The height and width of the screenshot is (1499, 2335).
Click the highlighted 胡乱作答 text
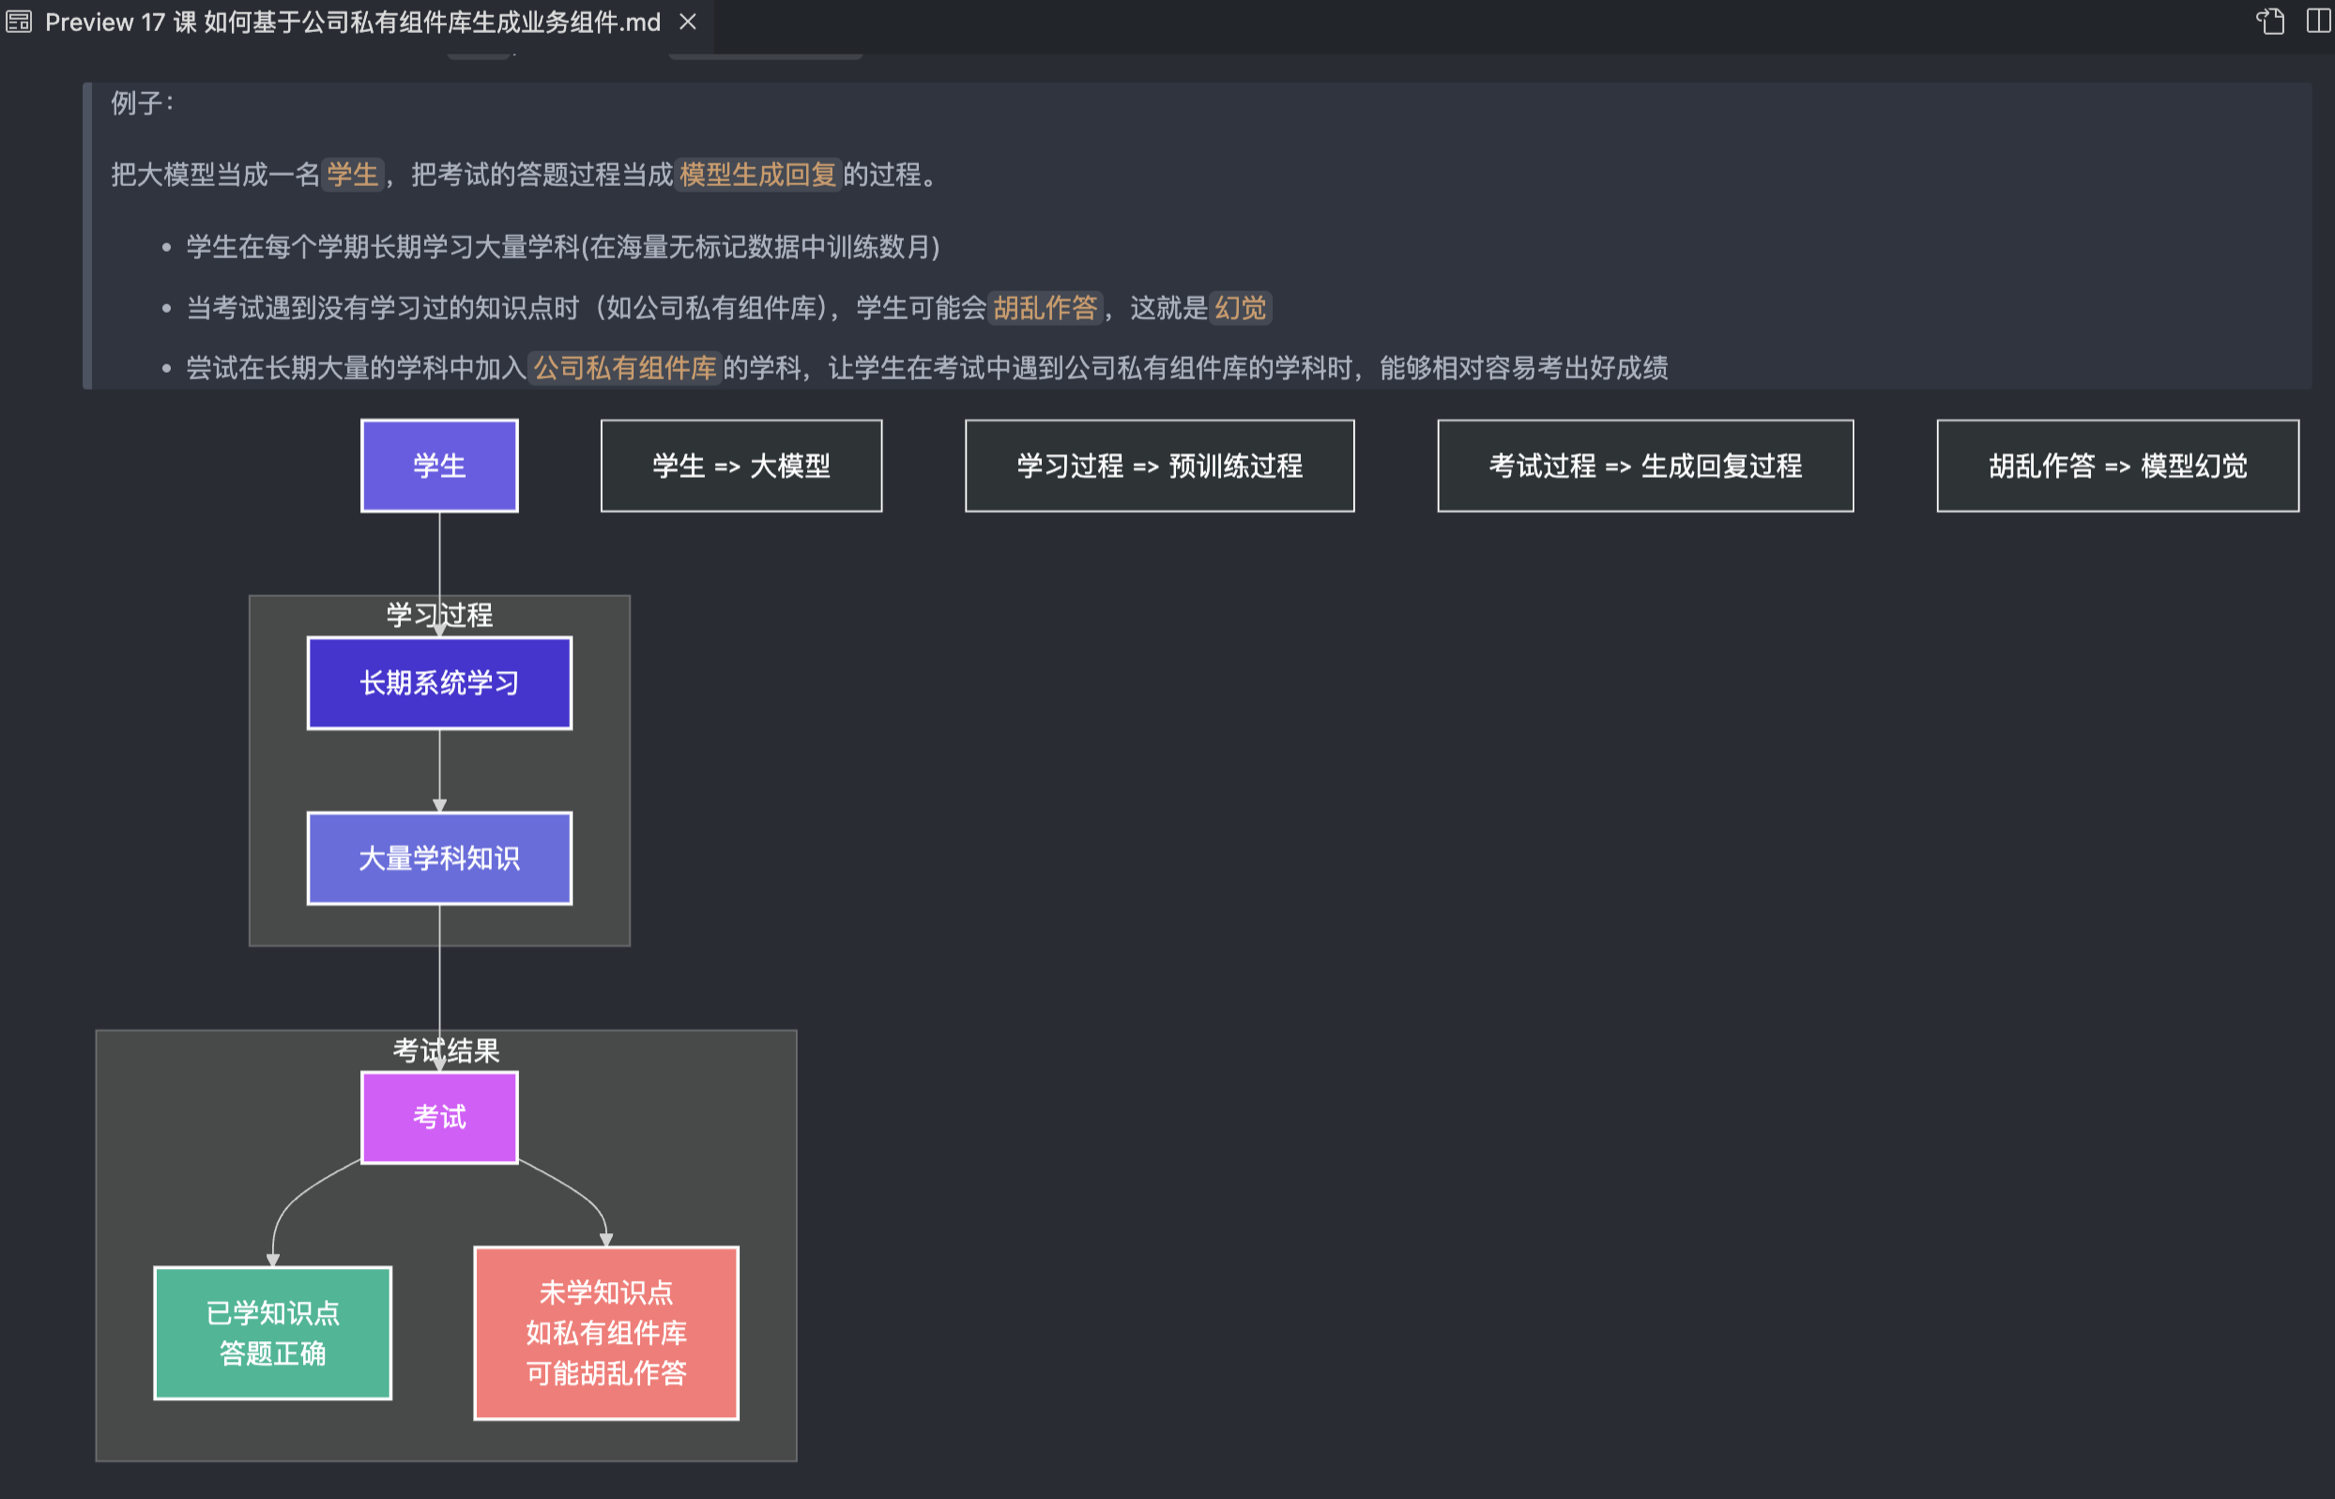coord(1045,308)
